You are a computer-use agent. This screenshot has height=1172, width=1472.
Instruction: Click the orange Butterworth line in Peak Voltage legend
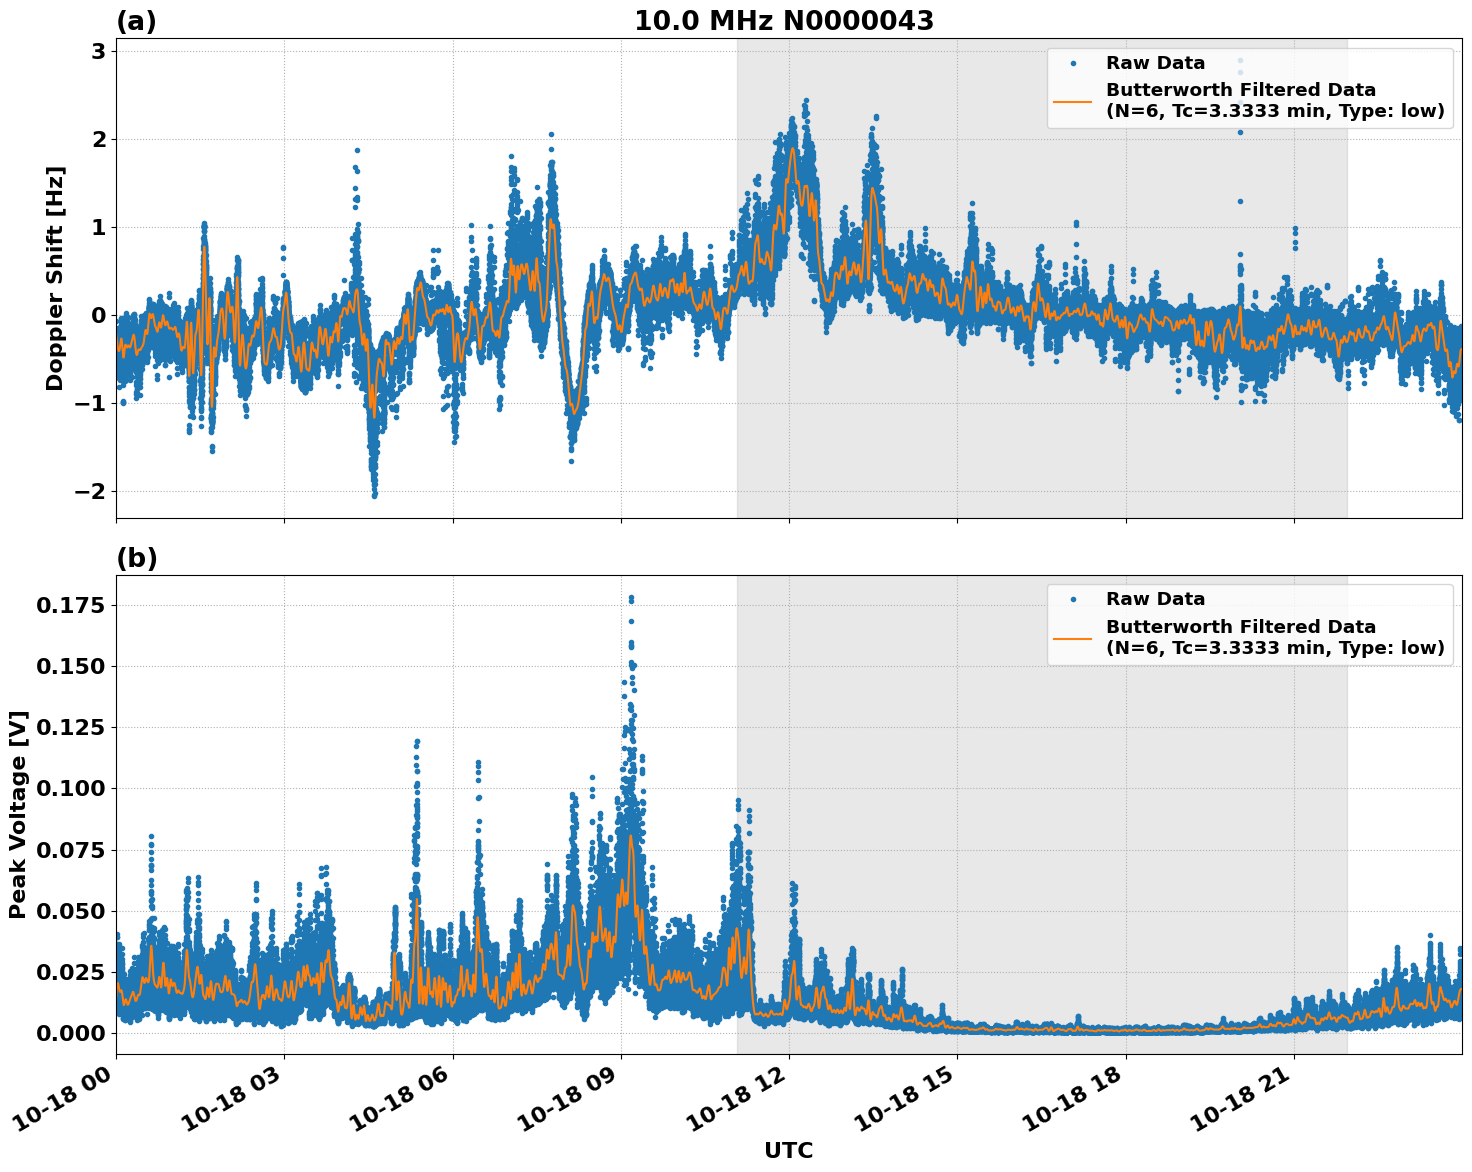[1072, 637]
